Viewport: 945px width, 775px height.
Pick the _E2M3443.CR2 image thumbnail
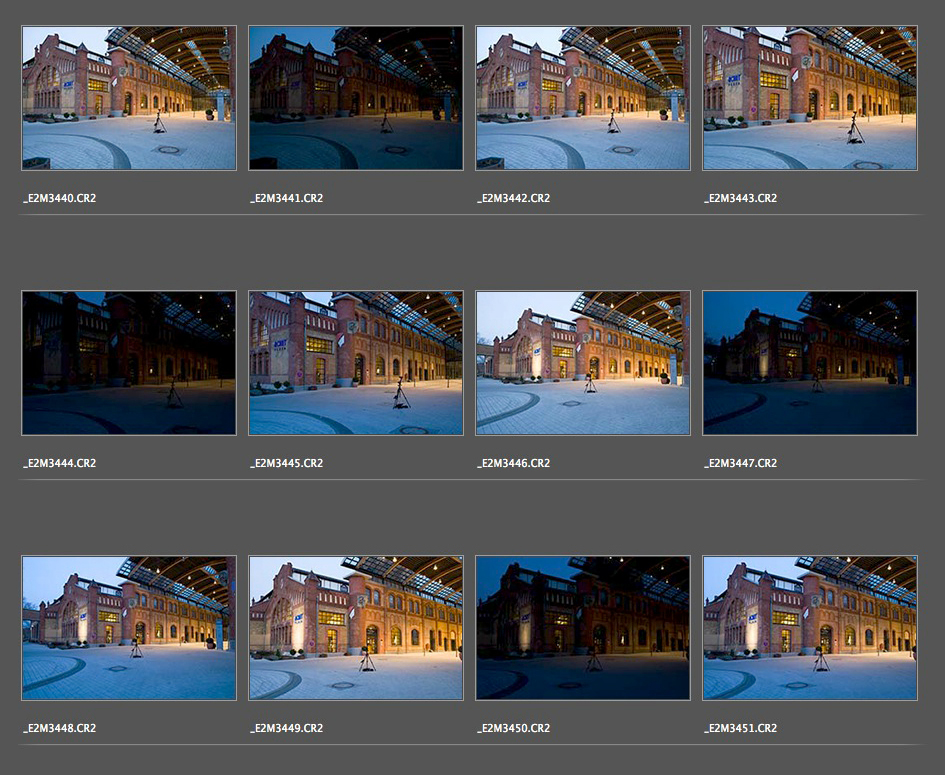click(810, 98)
